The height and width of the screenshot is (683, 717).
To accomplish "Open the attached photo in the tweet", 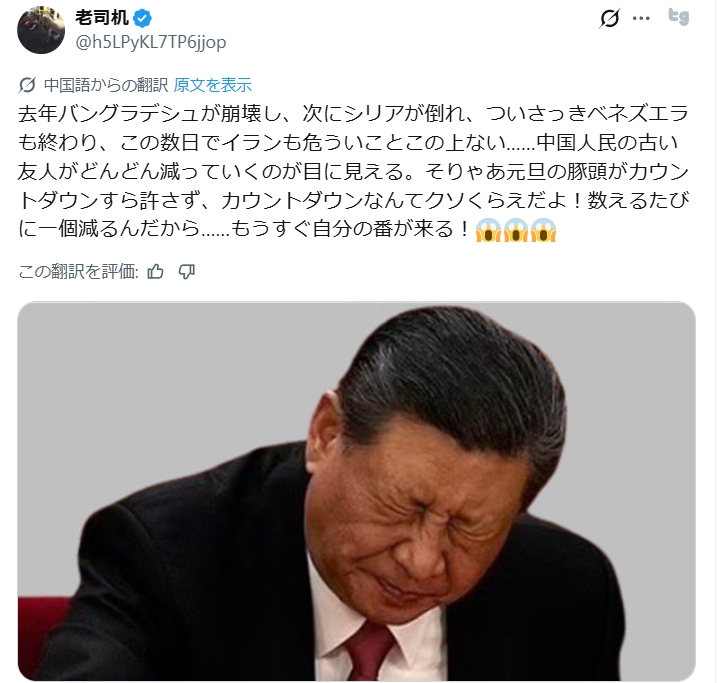I will tap(357, 491).
